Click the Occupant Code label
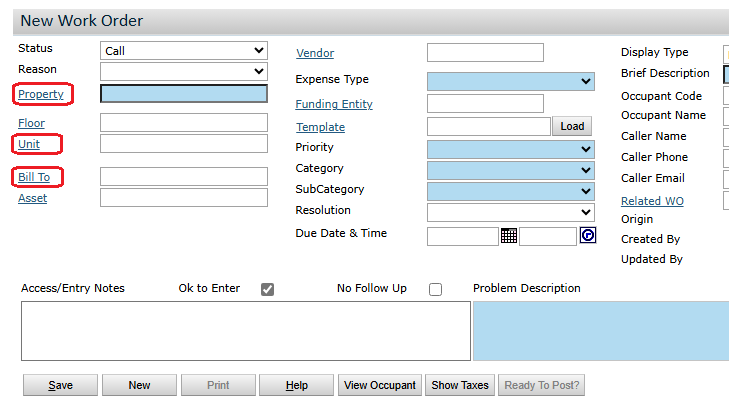 tap(662, 96)
